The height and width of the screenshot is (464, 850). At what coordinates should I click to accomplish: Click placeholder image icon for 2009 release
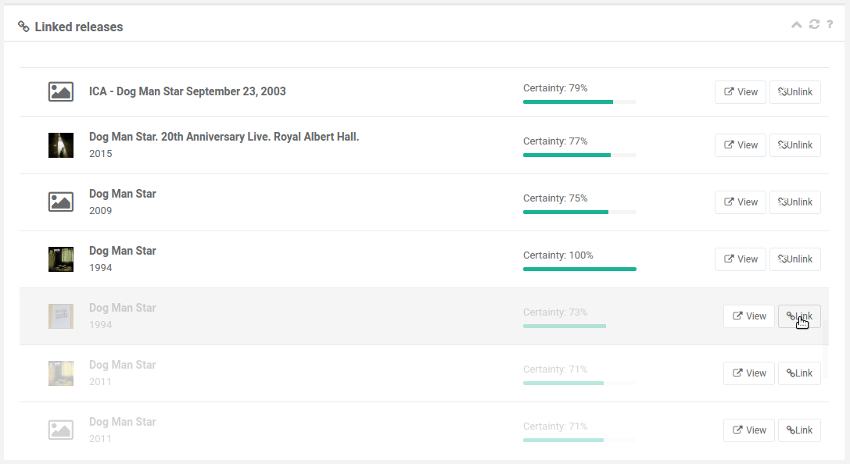tap(61, 202)
